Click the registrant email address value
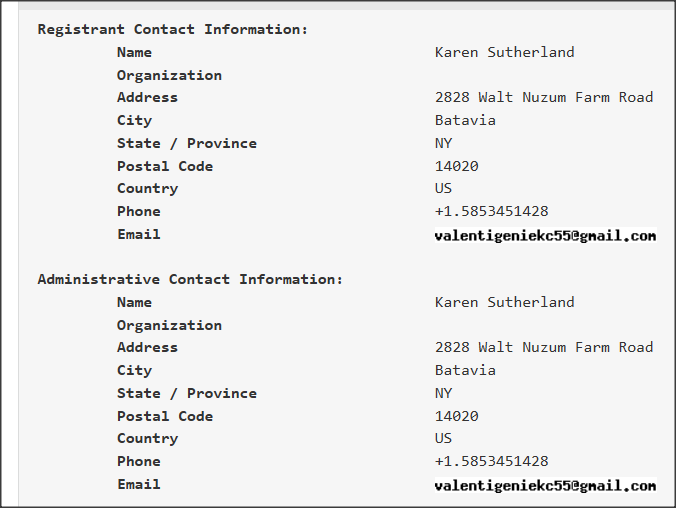 point(545,236)
